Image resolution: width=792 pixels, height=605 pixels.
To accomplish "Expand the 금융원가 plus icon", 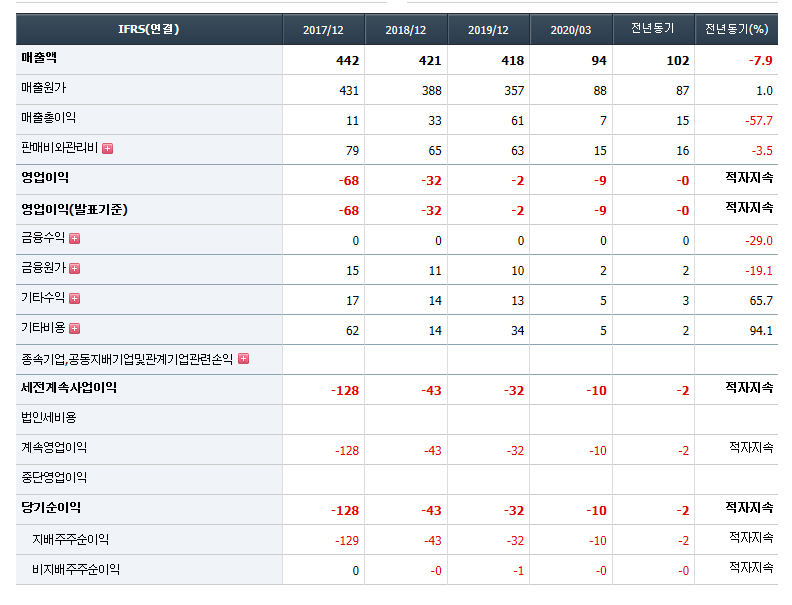I will tap(75, 269).
